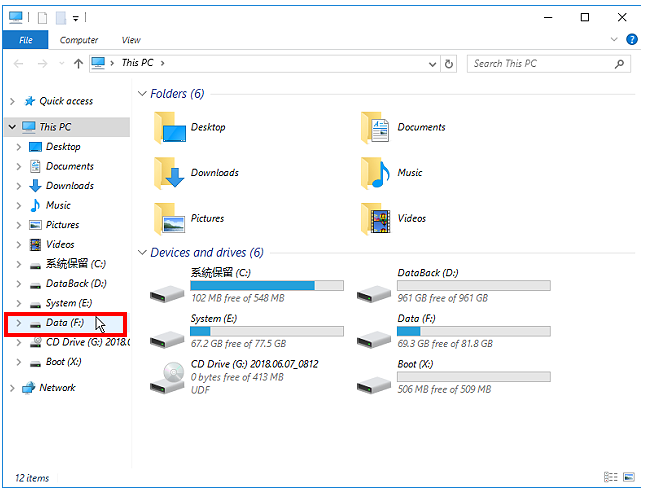Expand Desktop in the navigation tree
Viewport: 649px width, 493px height.
coord(19,147)
